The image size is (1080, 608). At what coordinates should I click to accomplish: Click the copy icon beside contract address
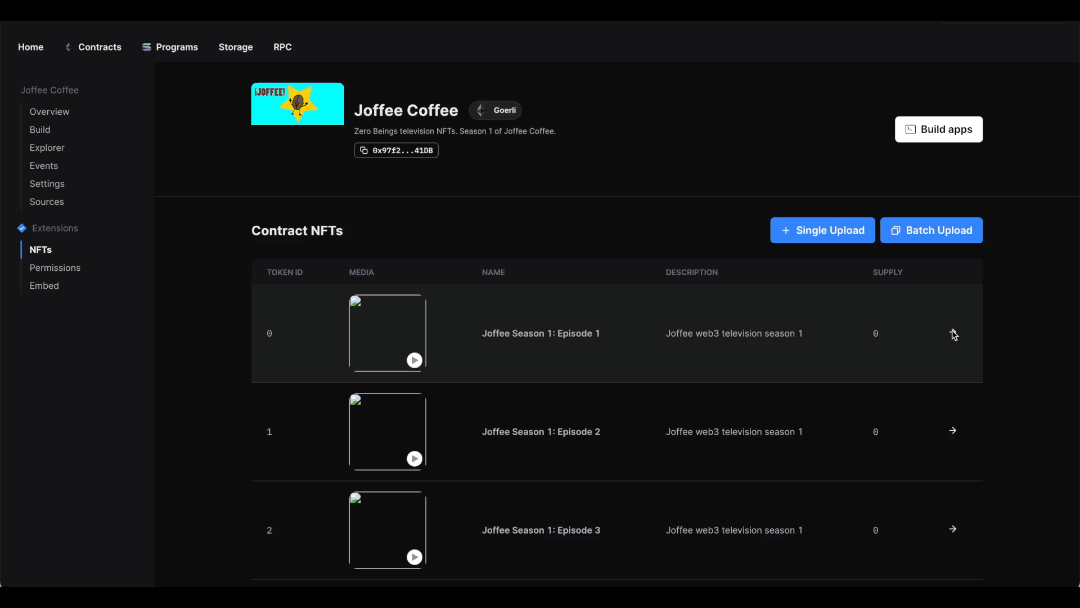pyautogui.click(x=364, y=150)
